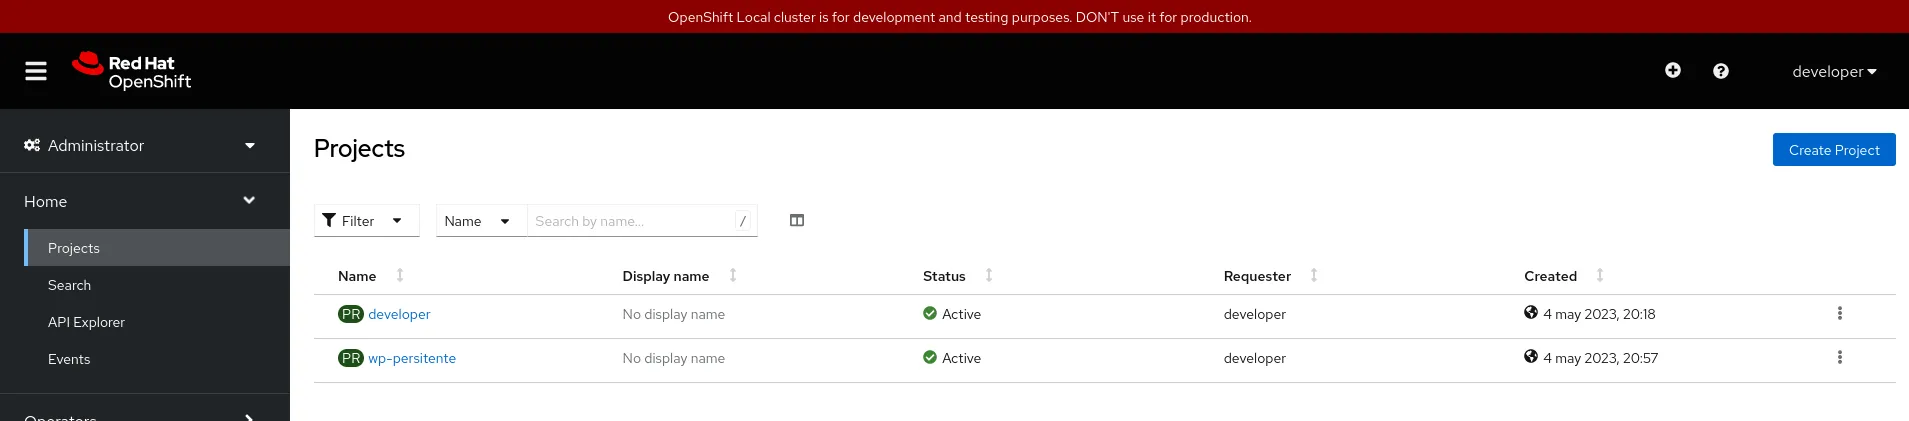Open API Explorer in the sidebar
Image resolution: width=1909 pixels, height=421 pixels.
[x=86, y=322]
